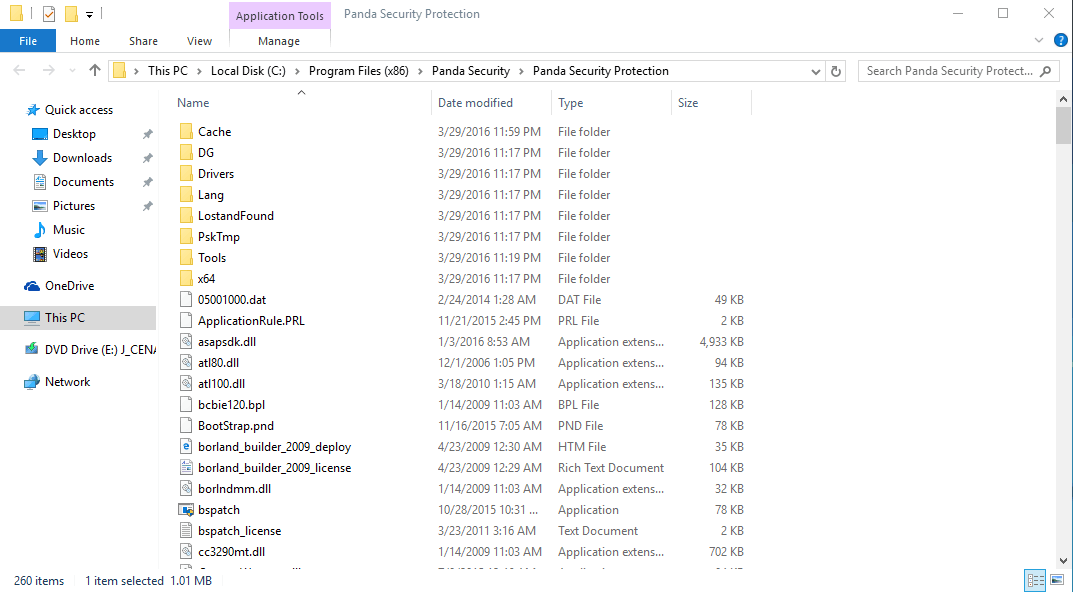This screenshot has height=592, width=1073.
Task: Select the ApplicationRule.PRL file name
Action: pyautogui.click(x=251, y=321)
